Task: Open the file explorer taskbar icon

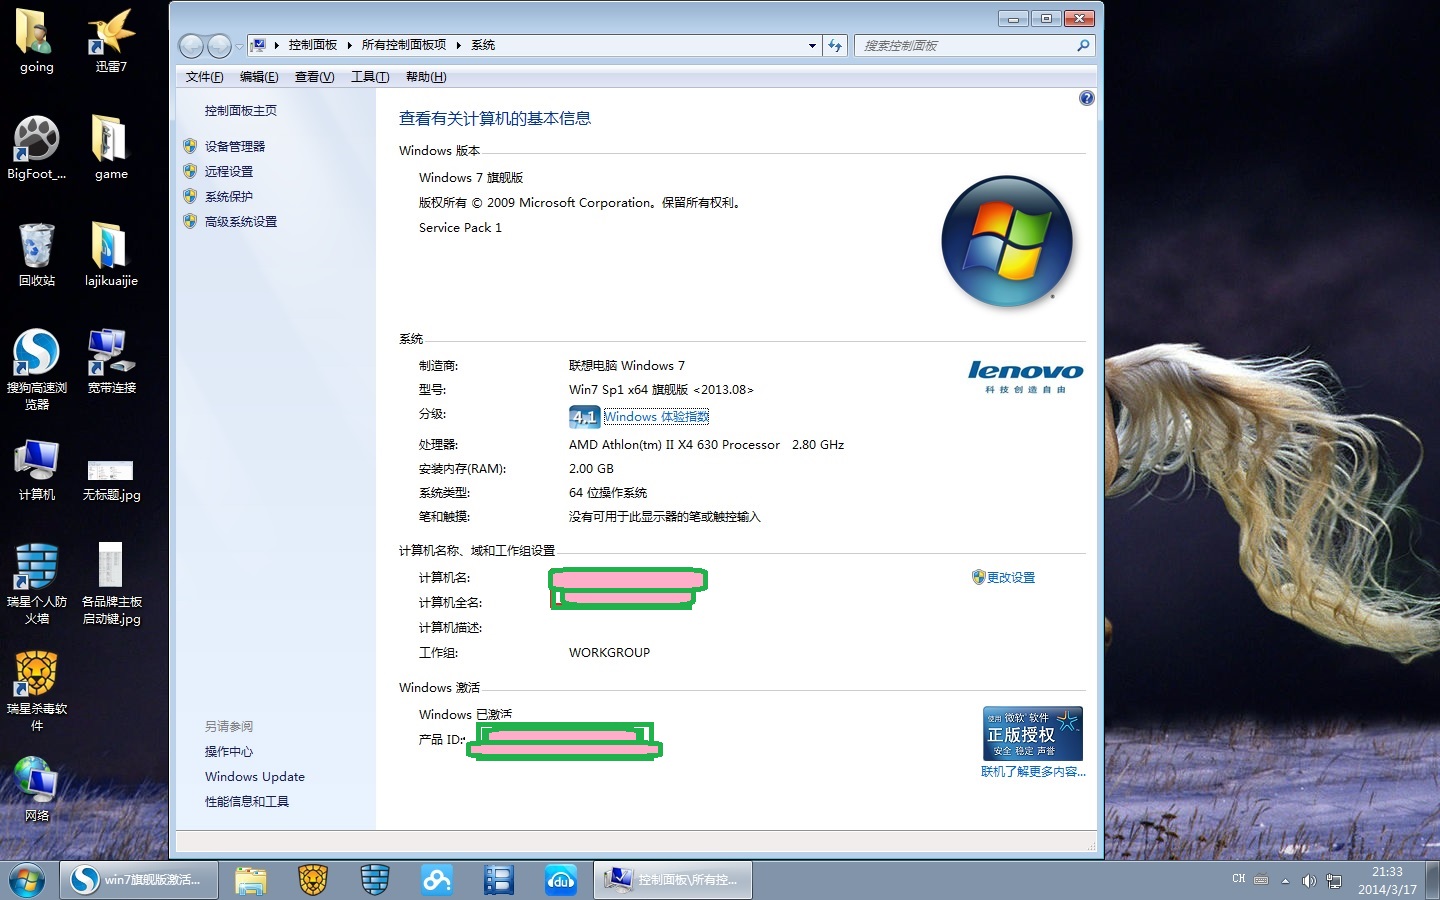Action: pyautogui.click(x=251, y=880)
